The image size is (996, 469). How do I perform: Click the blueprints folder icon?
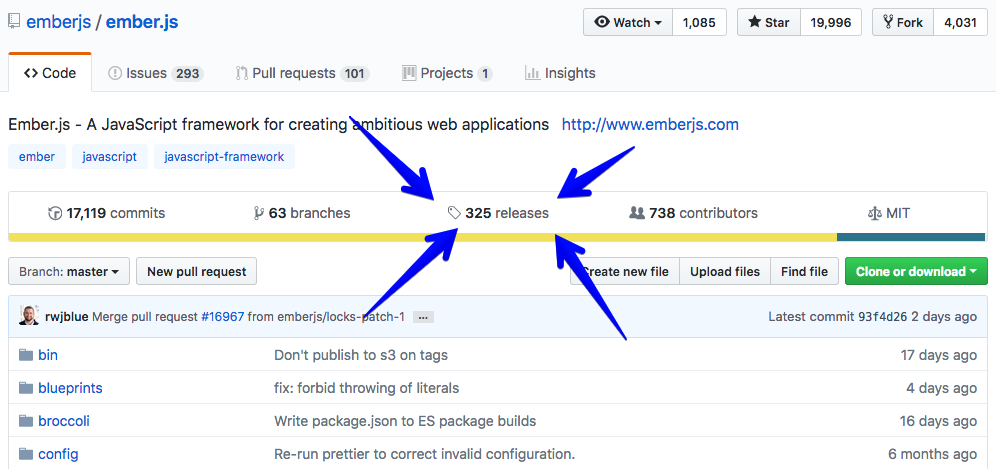26,388
